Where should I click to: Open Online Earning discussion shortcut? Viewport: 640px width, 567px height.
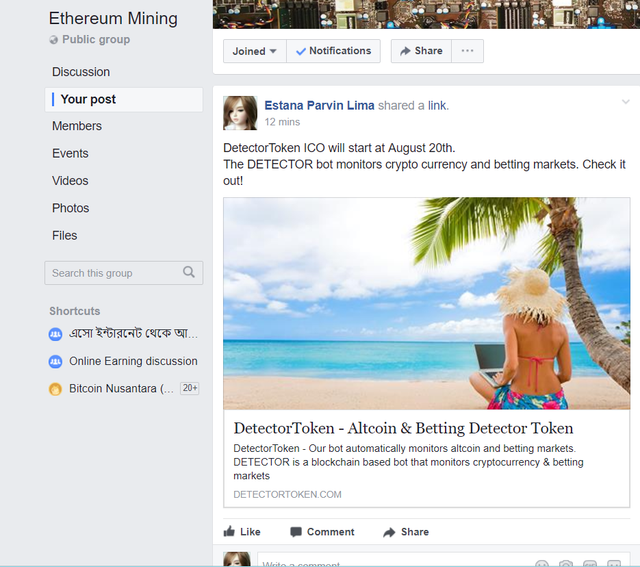[x=133, y=361]
